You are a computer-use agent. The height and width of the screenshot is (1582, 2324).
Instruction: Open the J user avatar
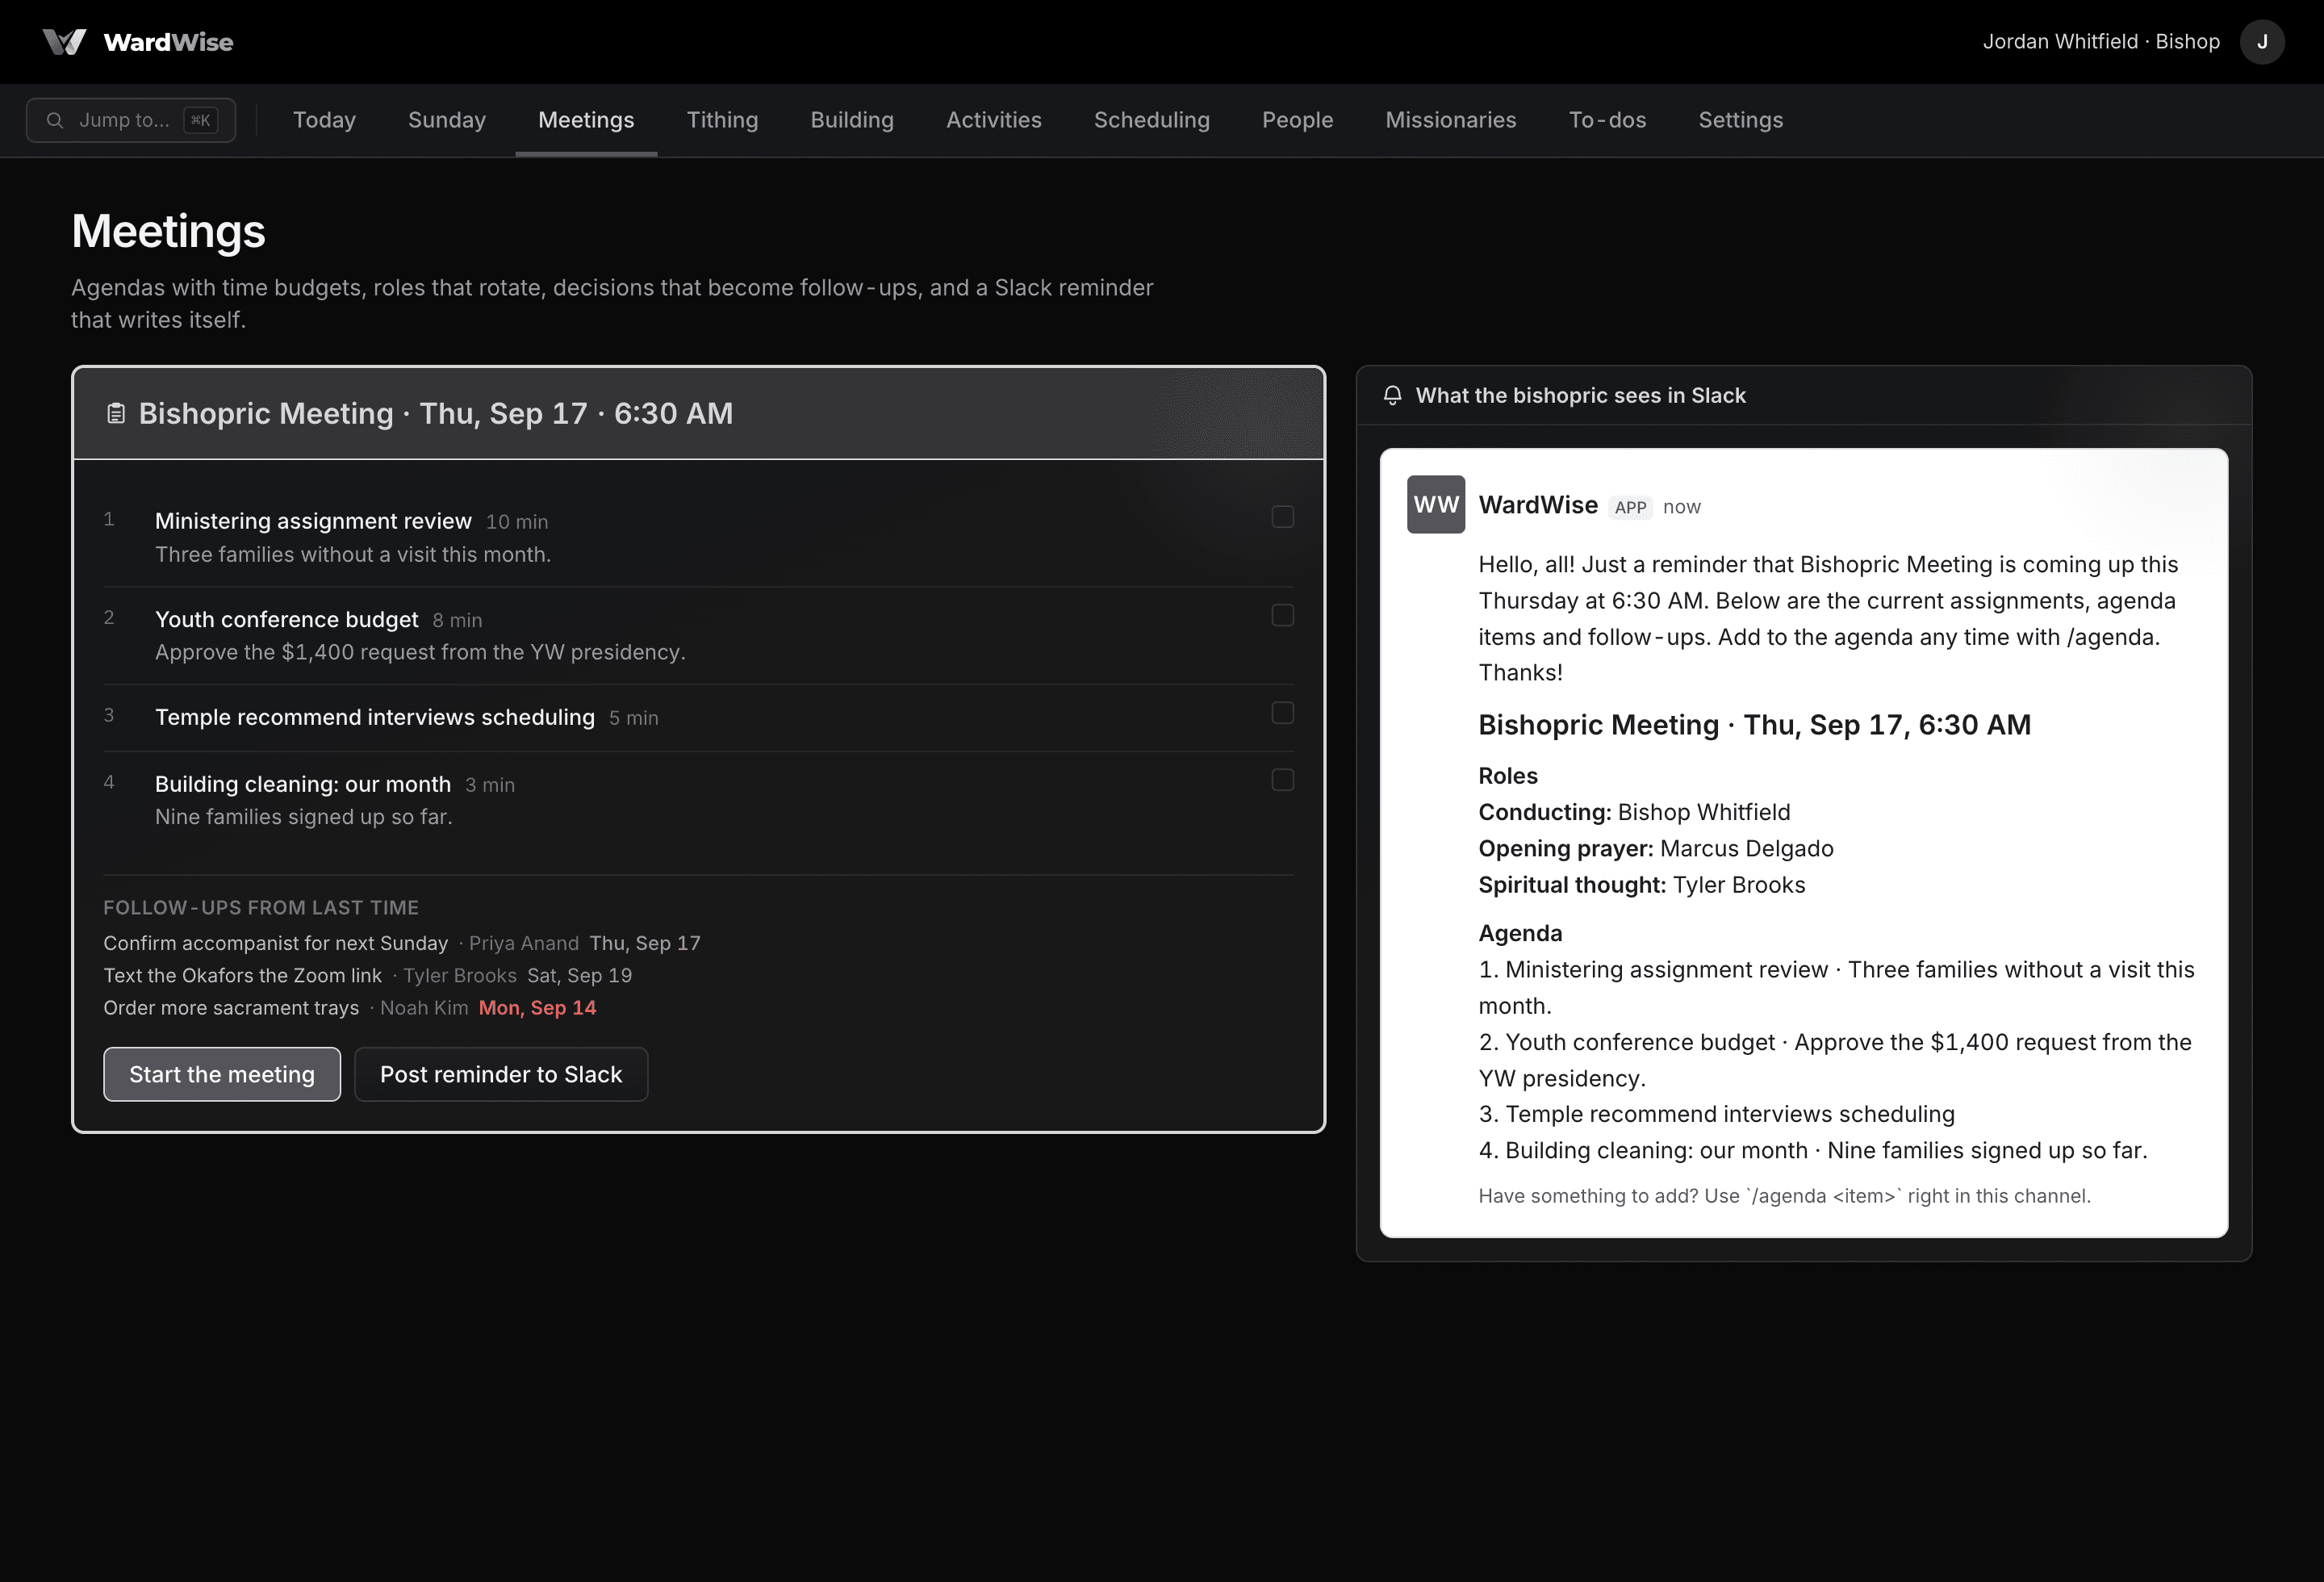[x=2261, y=42]
